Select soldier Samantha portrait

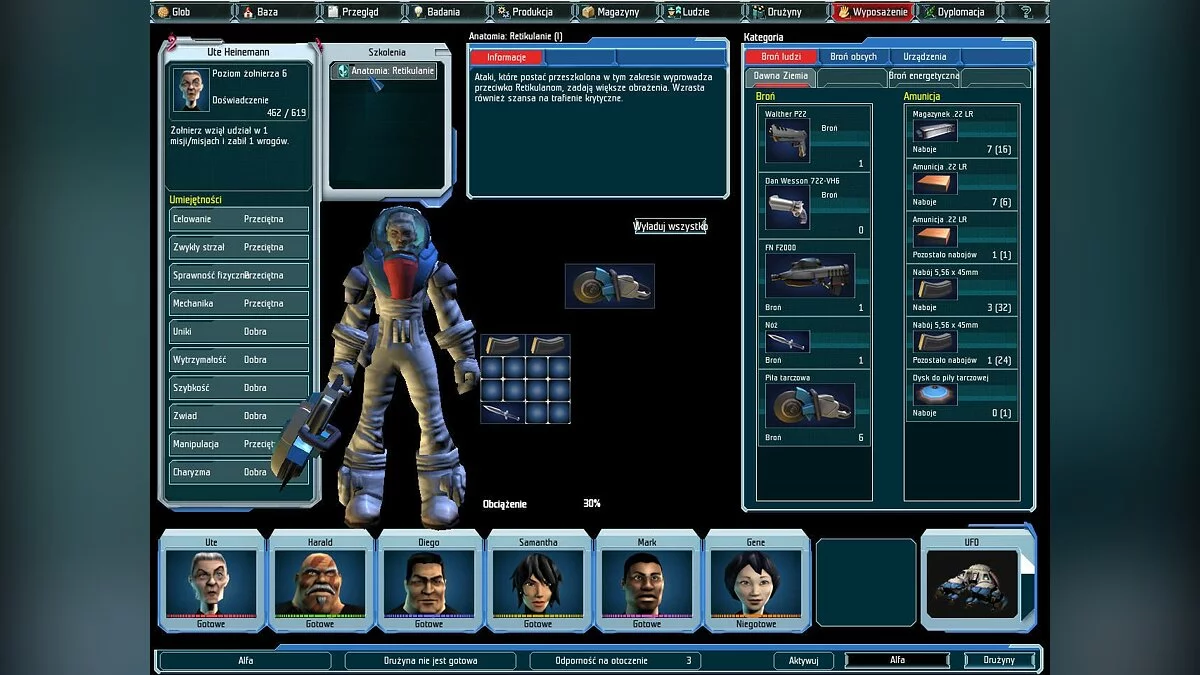[x=538, y=583]
